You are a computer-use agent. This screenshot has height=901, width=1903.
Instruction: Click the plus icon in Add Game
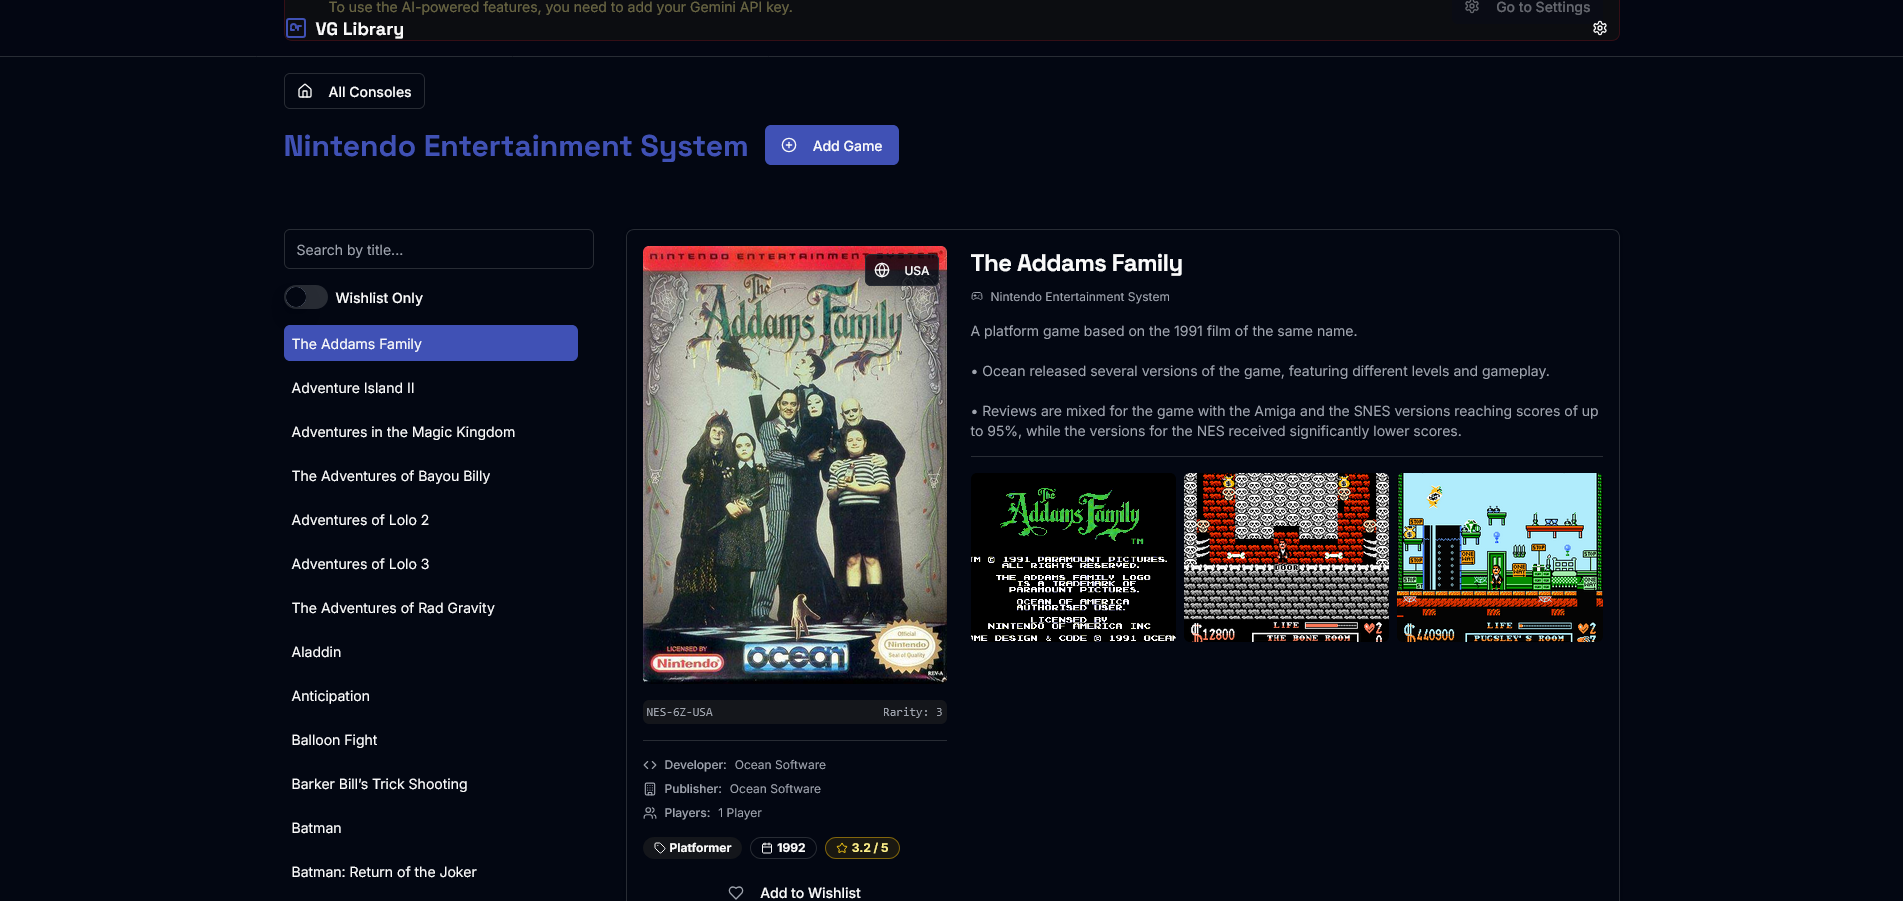click(x=789, y=145)
